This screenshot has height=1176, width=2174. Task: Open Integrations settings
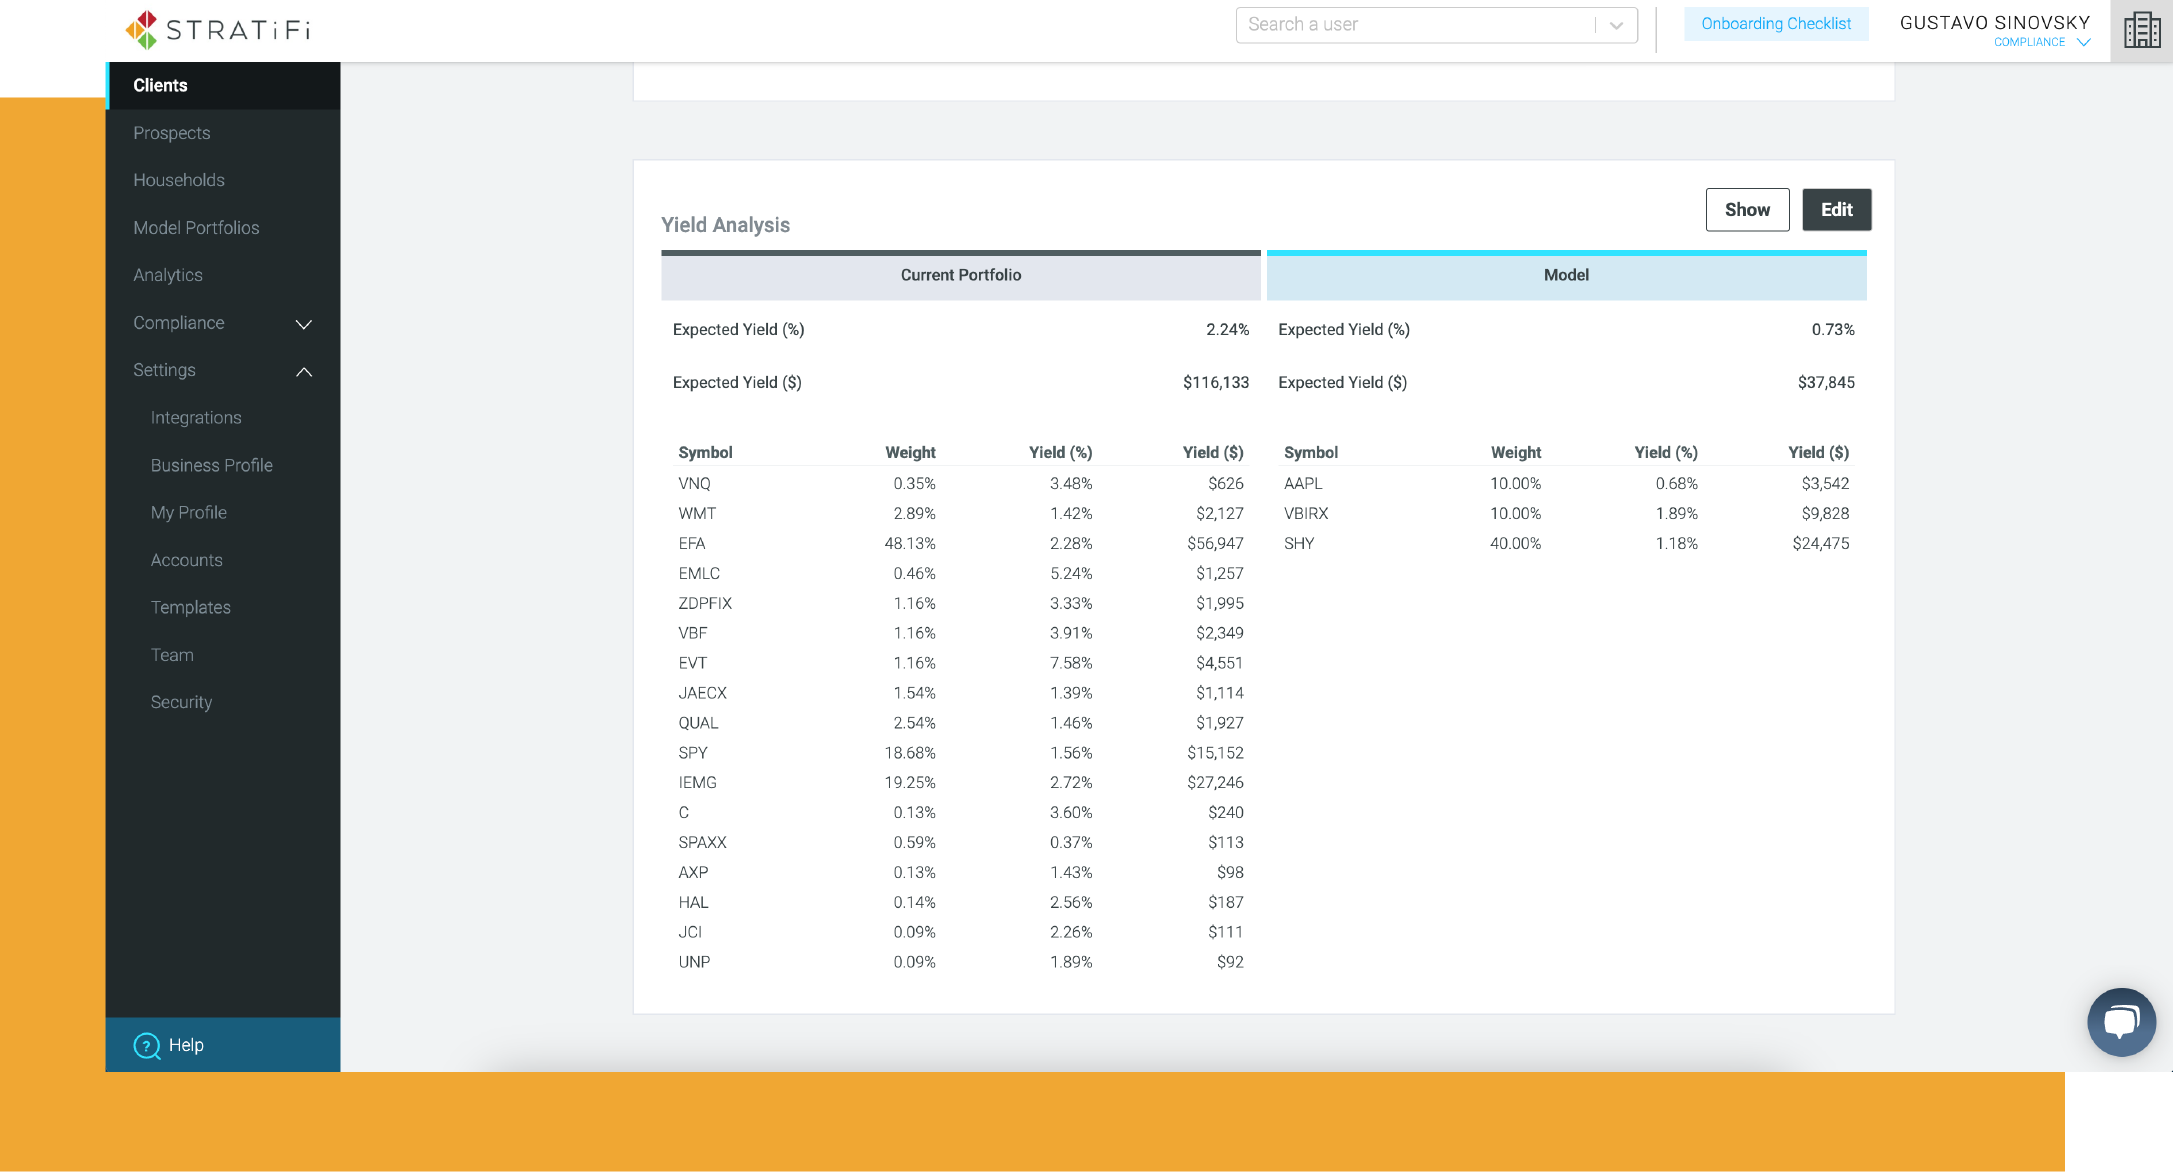pos(196,418)
